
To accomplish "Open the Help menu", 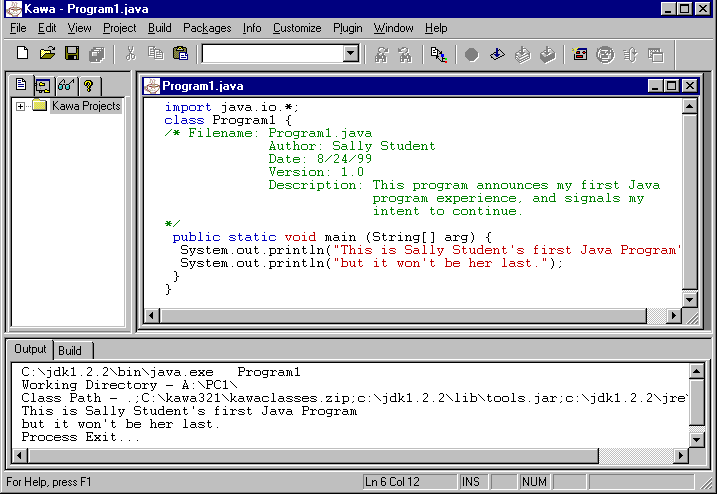I will pos(436,28).
